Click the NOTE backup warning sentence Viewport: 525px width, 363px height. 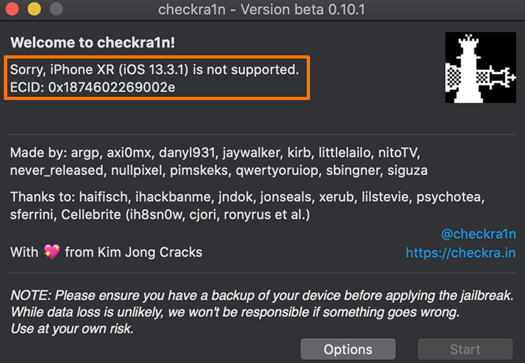click(x=262, y=296)
